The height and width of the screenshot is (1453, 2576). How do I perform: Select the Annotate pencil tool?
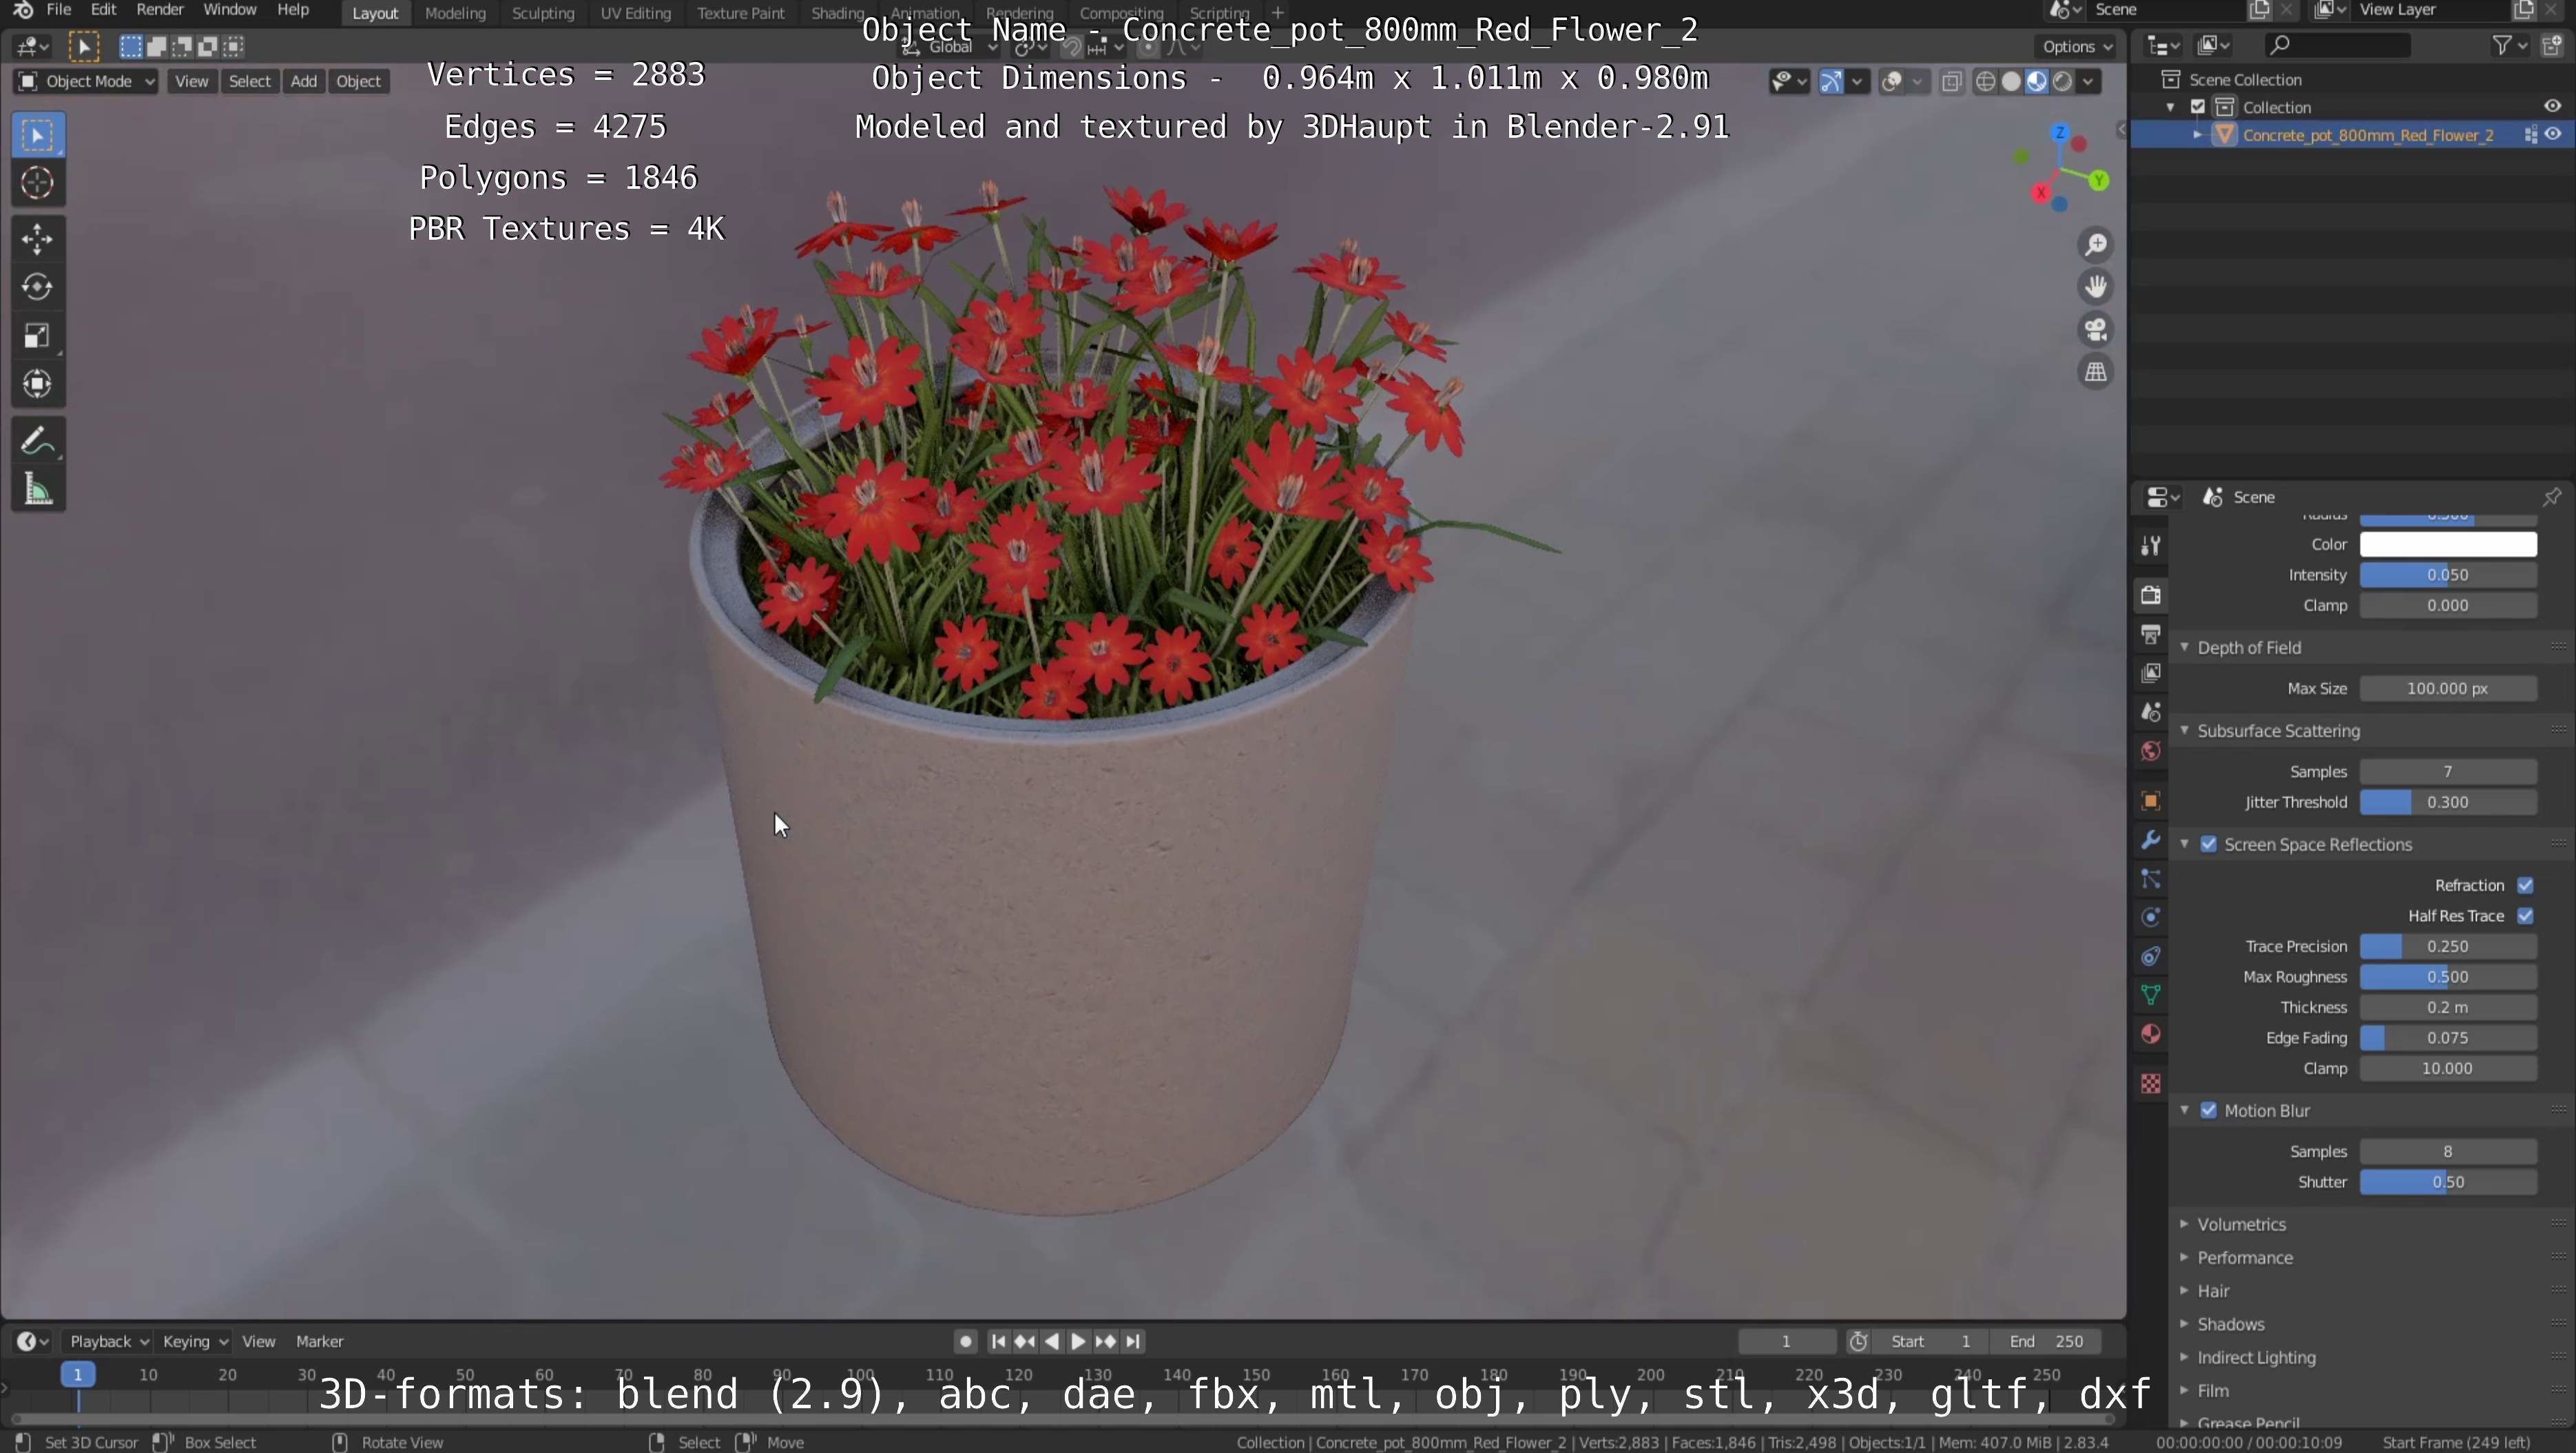point(37,441)
